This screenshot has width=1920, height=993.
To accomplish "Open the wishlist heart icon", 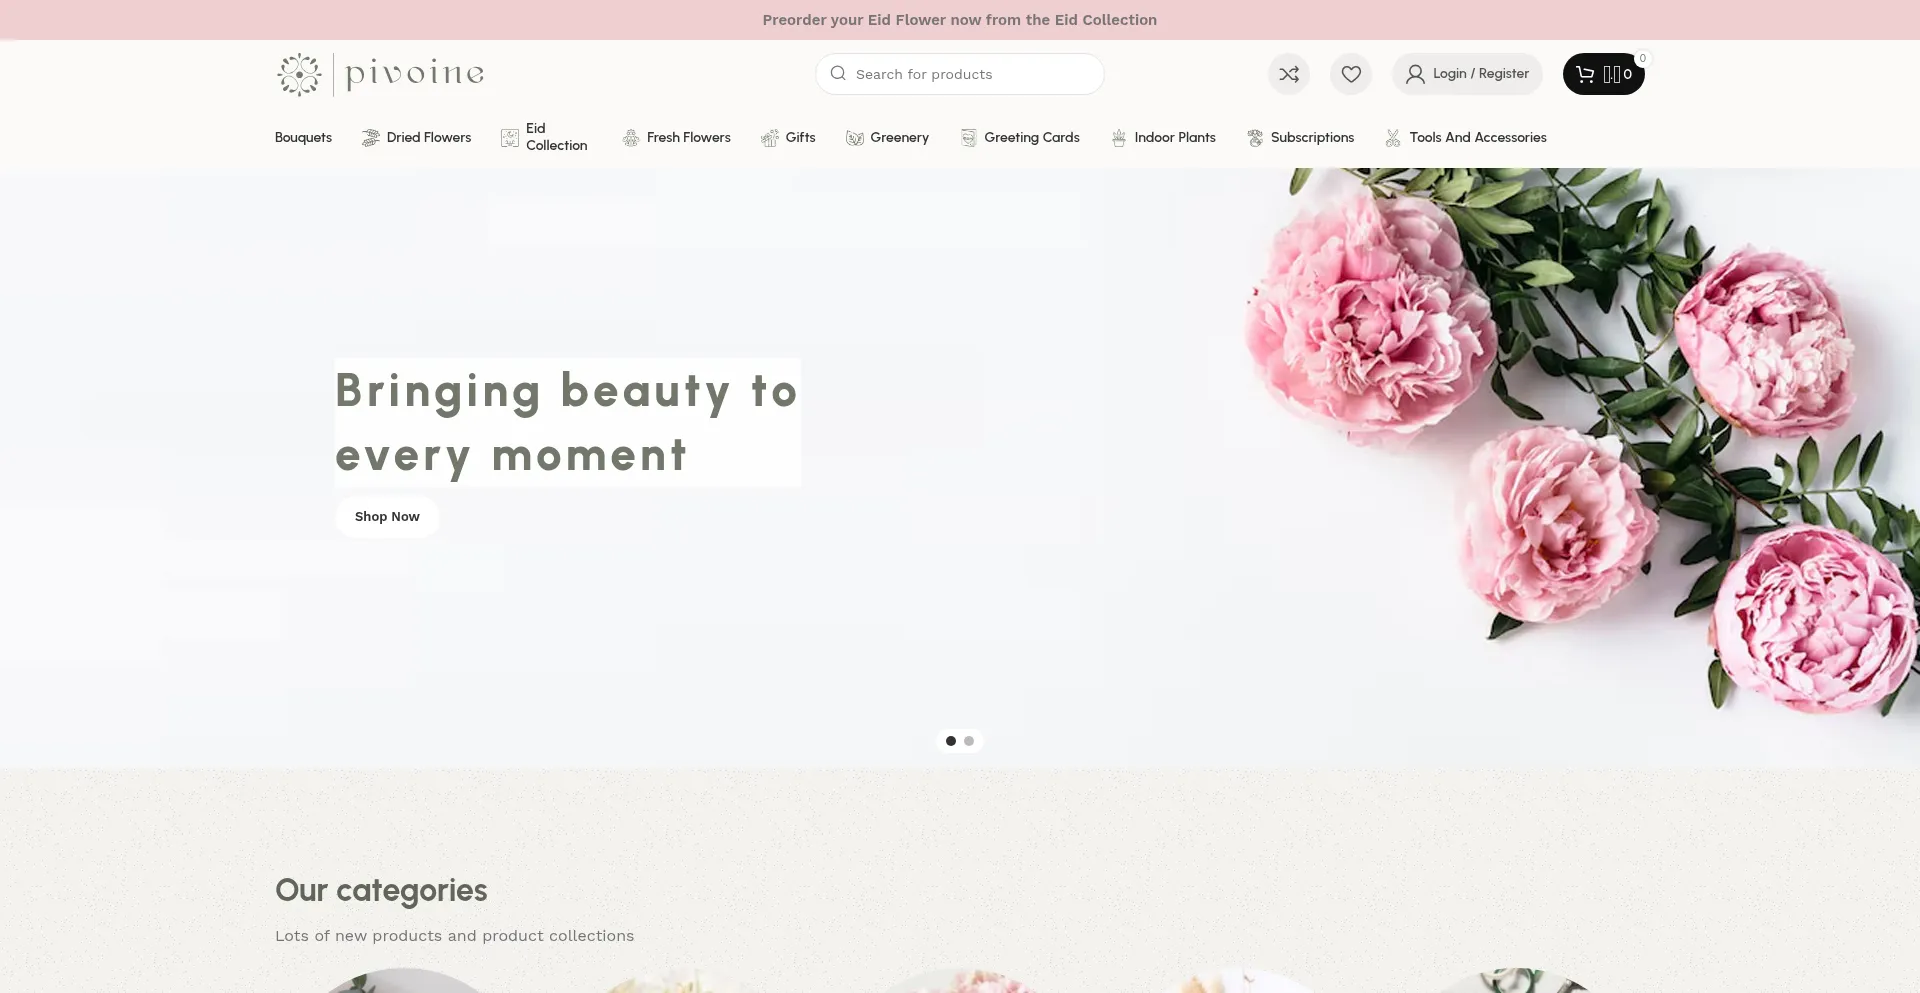I will pos(1351,74).
